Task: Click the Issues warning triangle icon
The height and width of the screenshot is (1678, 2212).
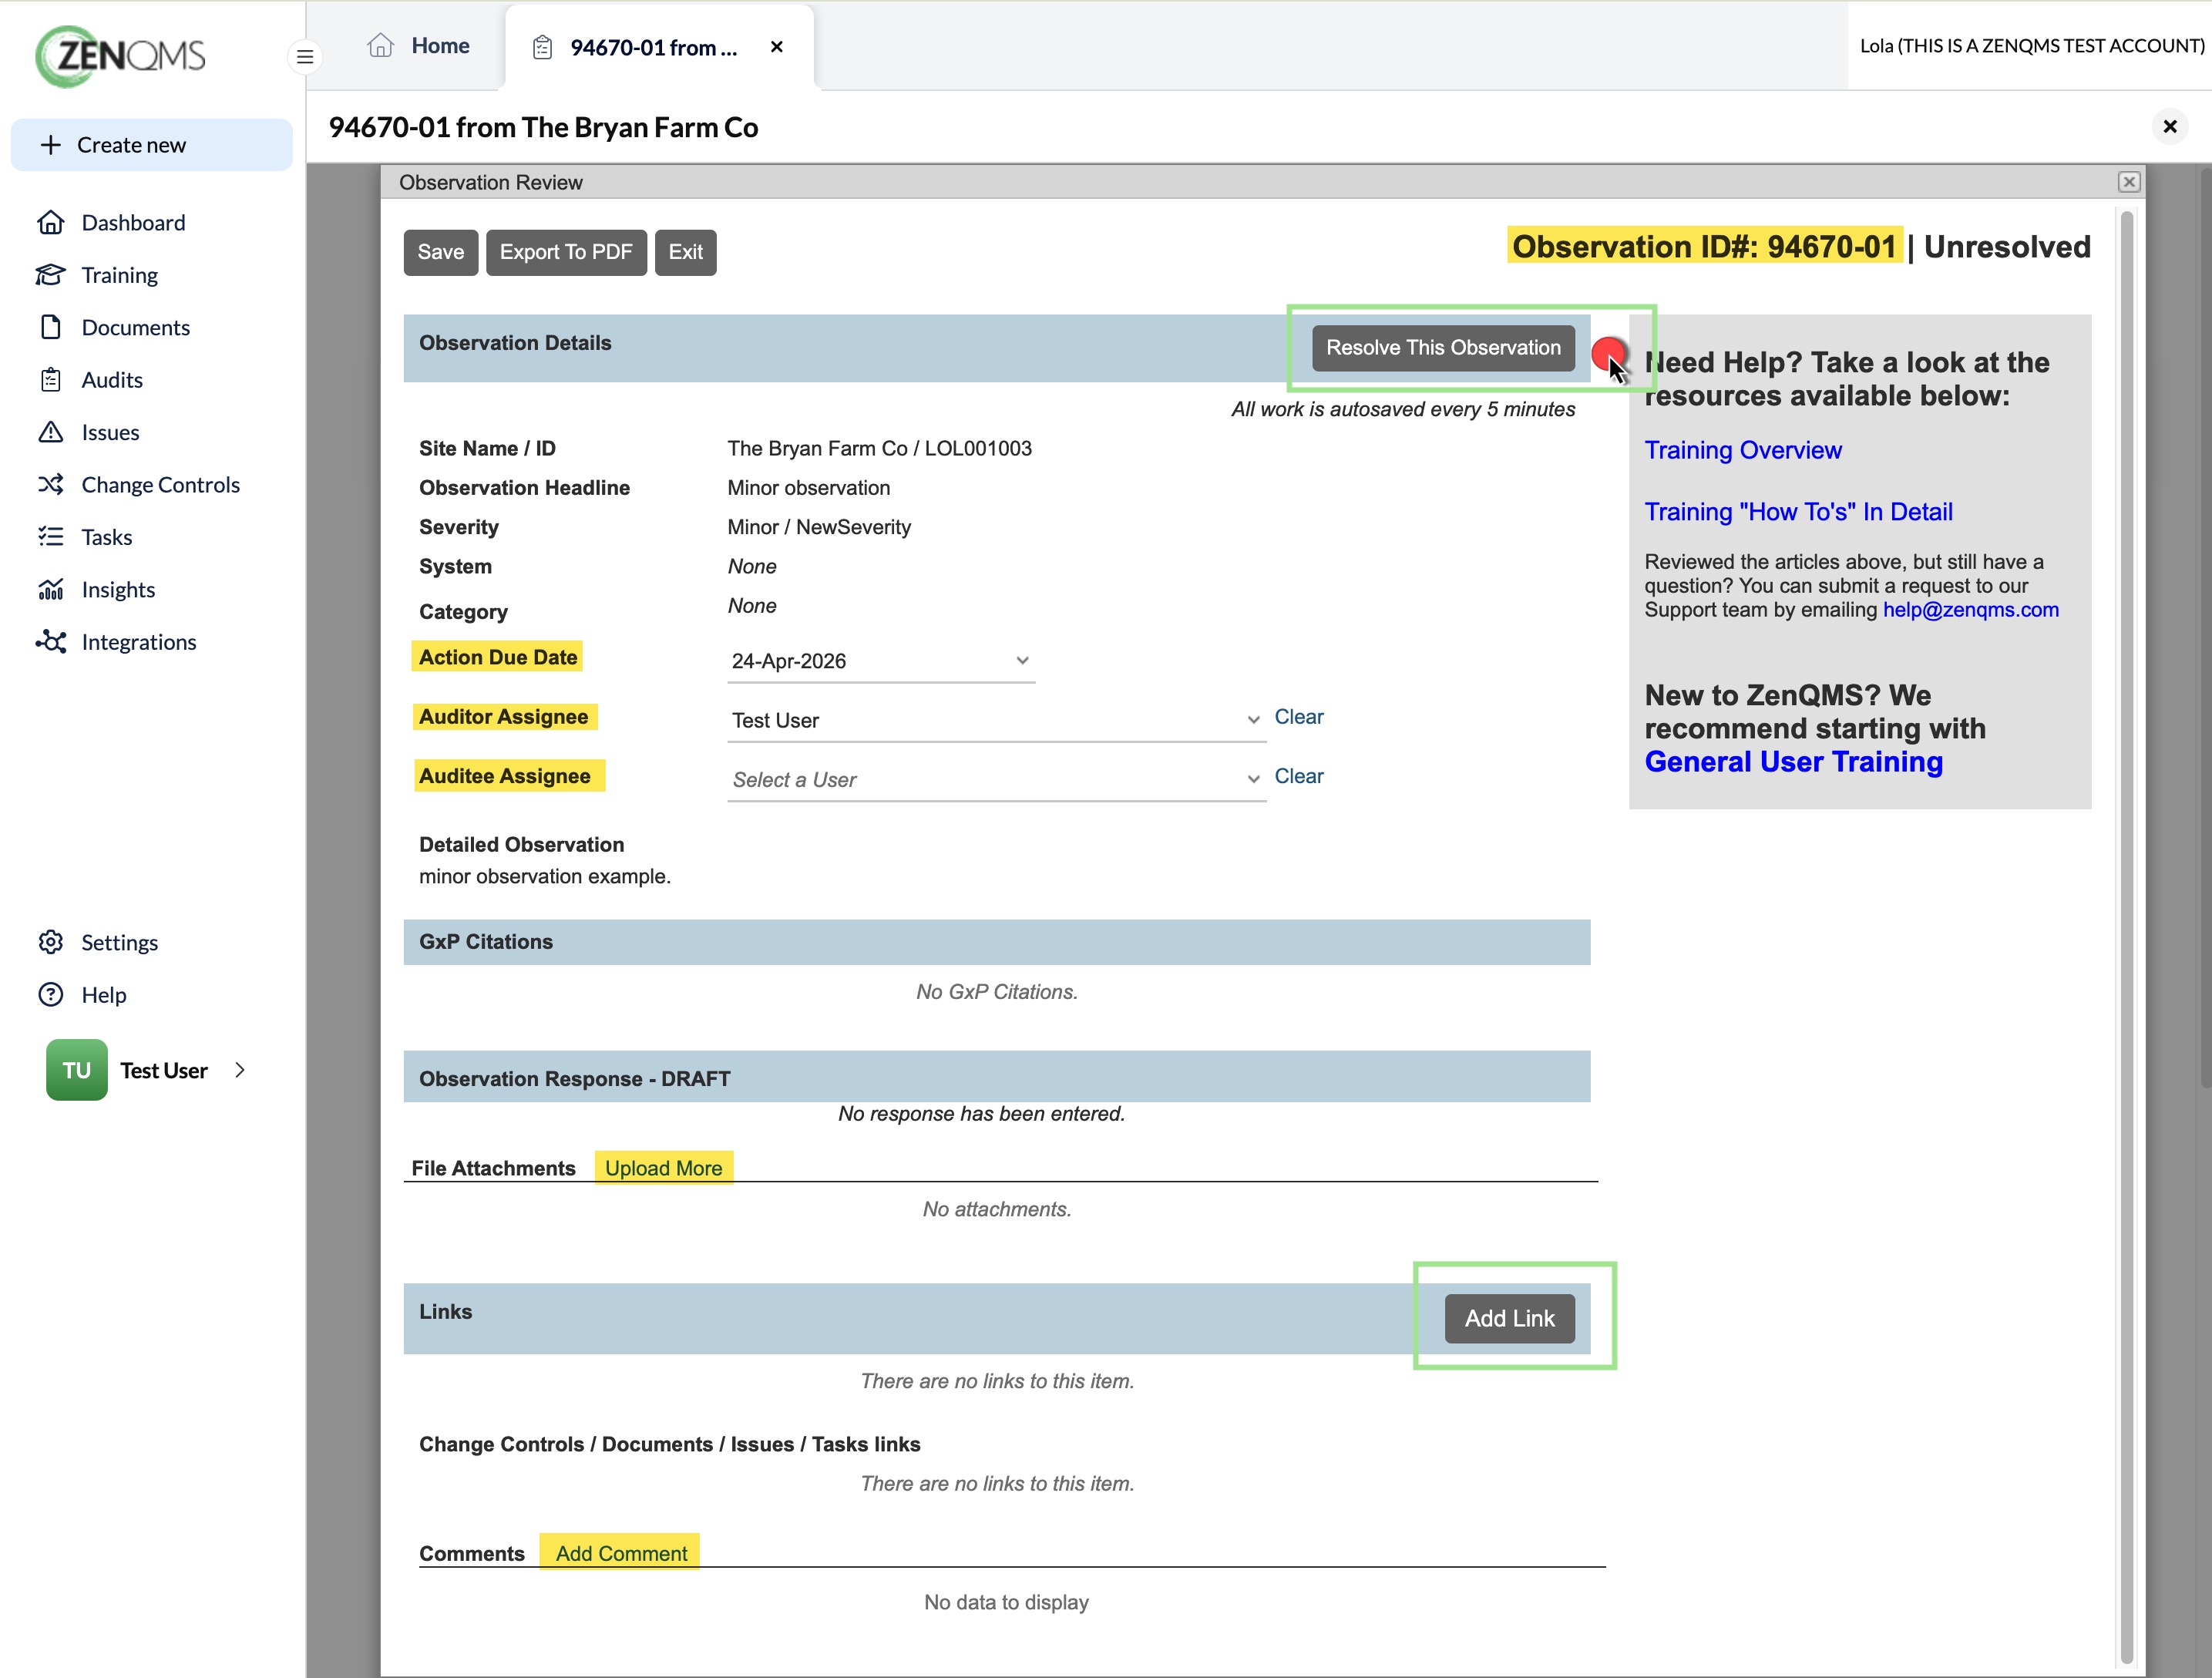Action: [x=51, y=432]
